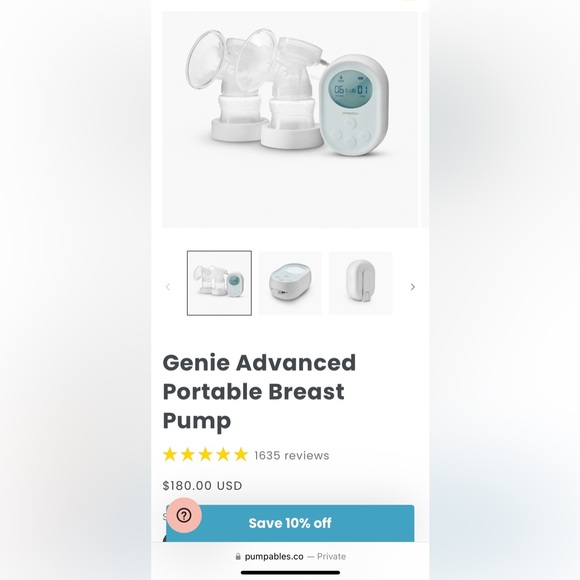Select the angled pump unit thumbnail

coord(290,283)
